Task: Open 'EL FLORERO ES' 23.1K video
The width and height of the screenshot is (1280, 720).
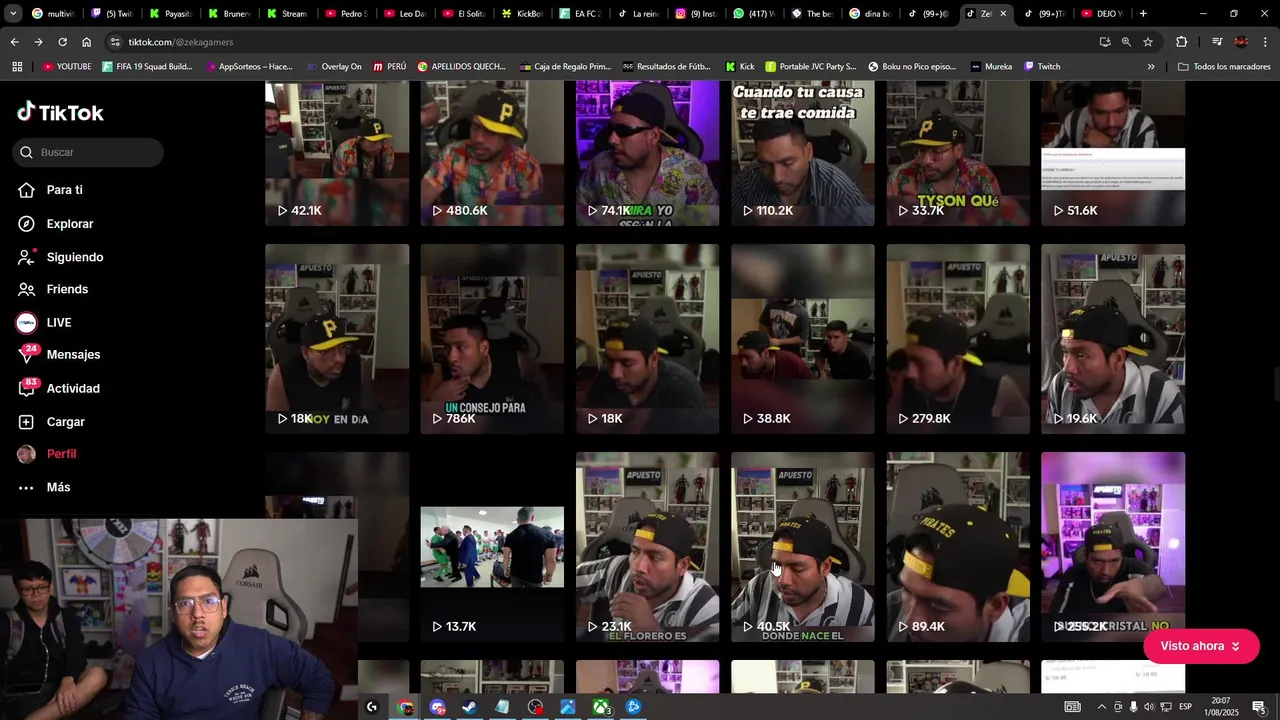Action: coord(647,547)
